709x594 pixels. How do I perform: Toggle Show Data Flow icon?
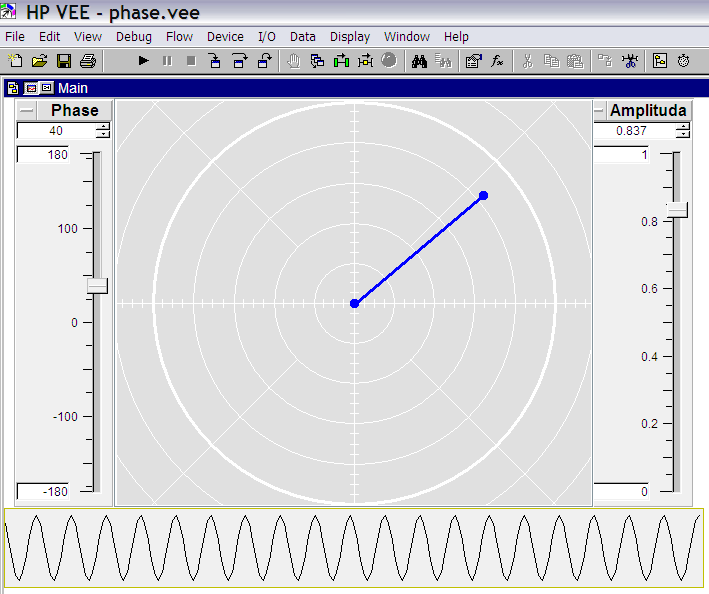pyautogui.click(x=365, y=61)
